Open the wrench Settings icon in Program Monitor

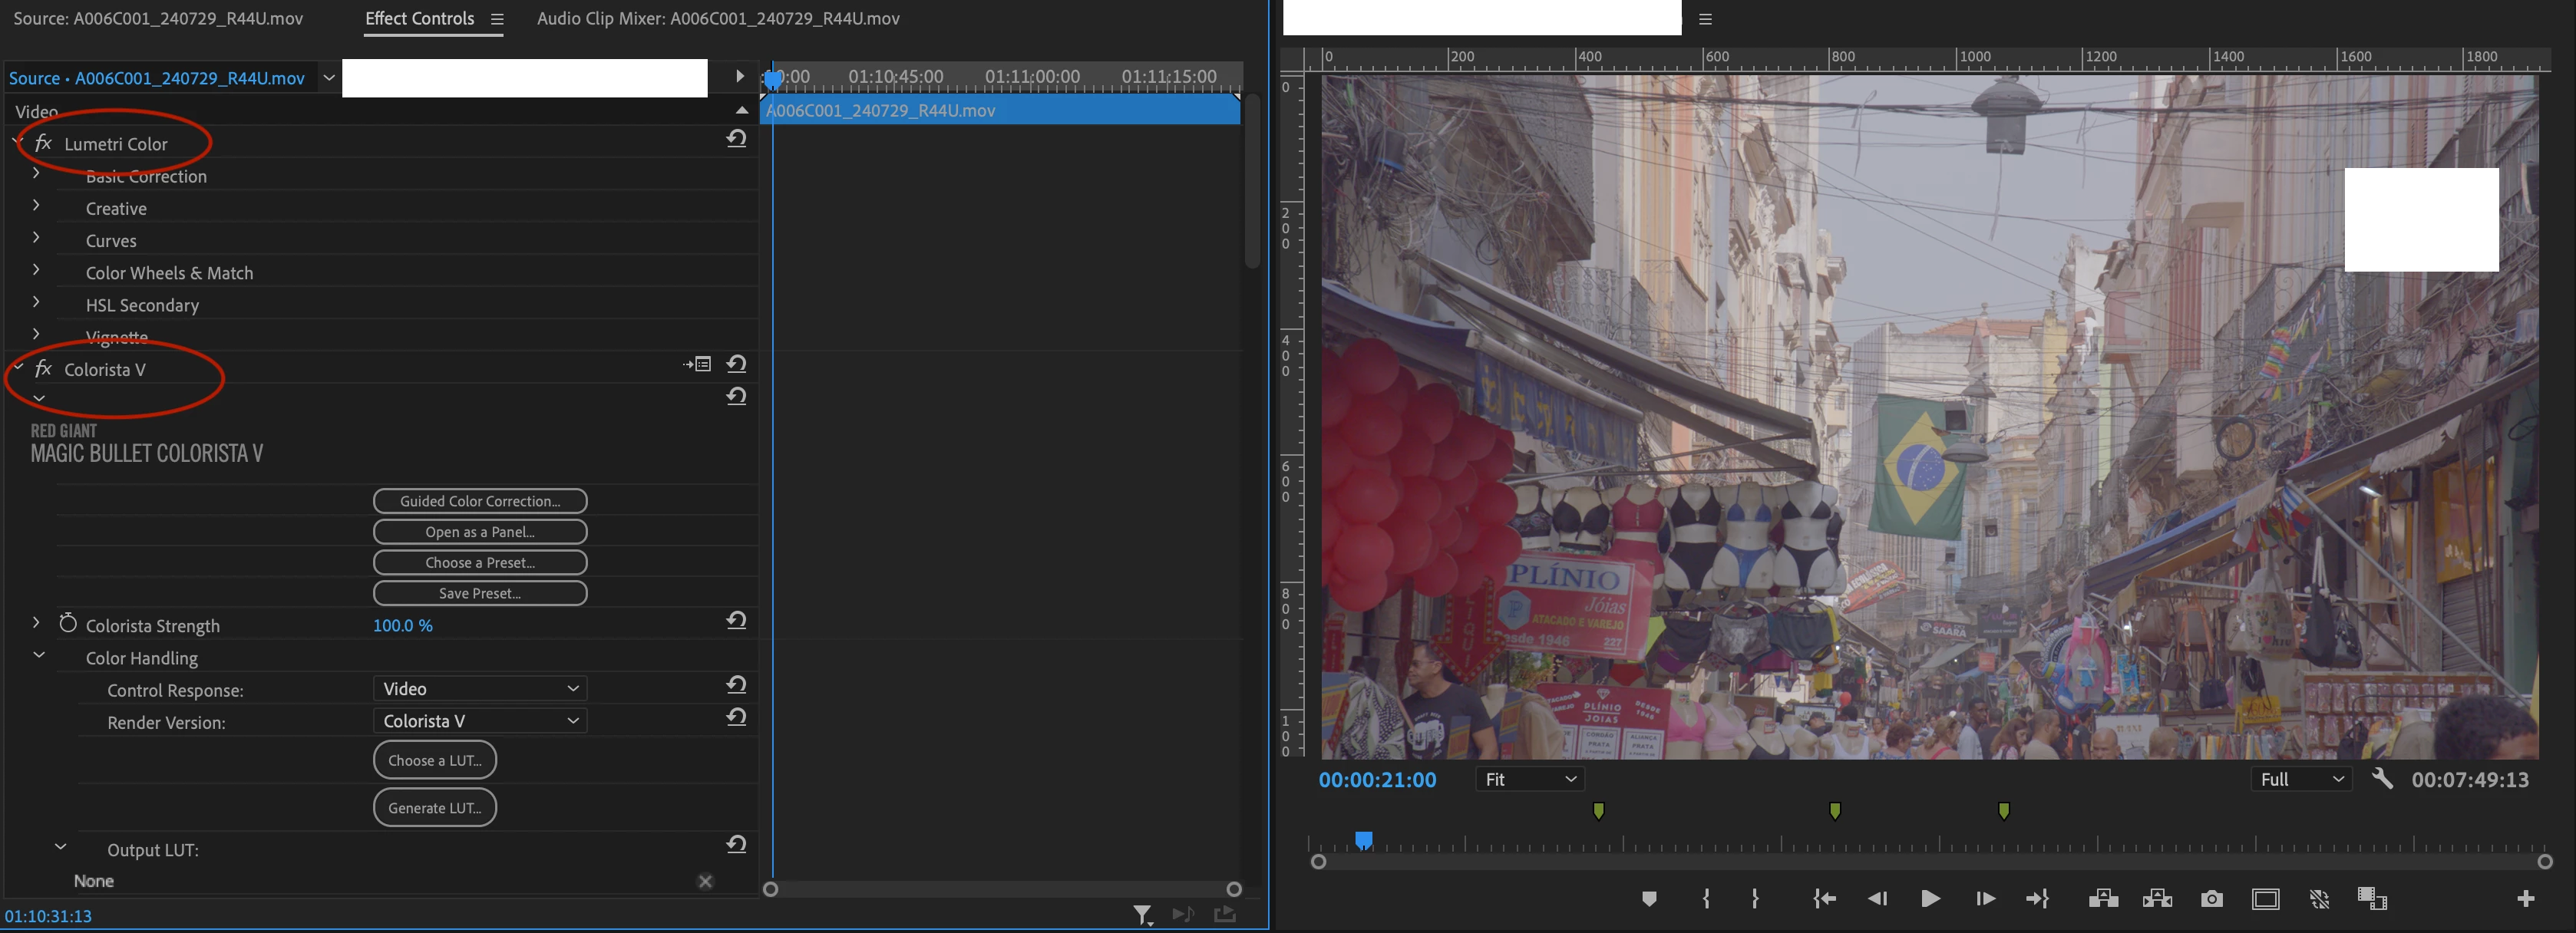[x=2382, y=779]
